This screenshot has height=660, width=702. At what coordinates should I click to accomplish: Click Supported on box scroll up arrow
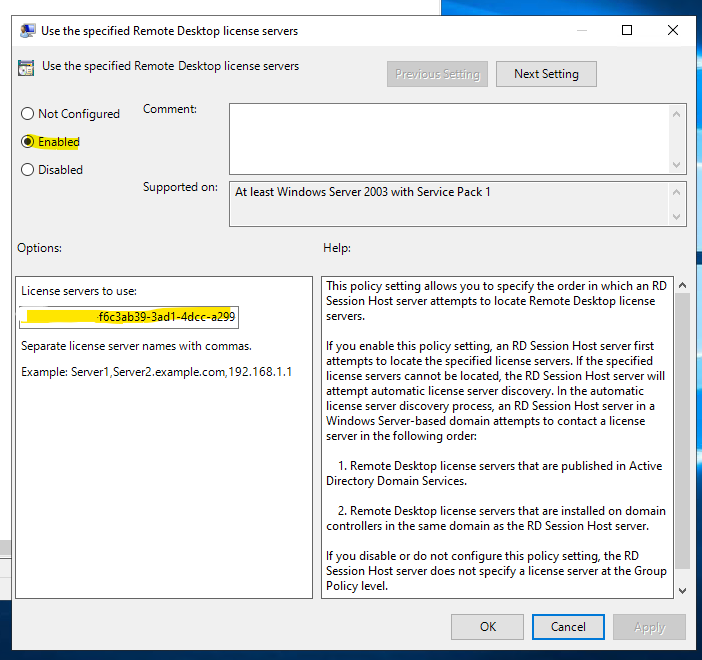tap(676, 192)
